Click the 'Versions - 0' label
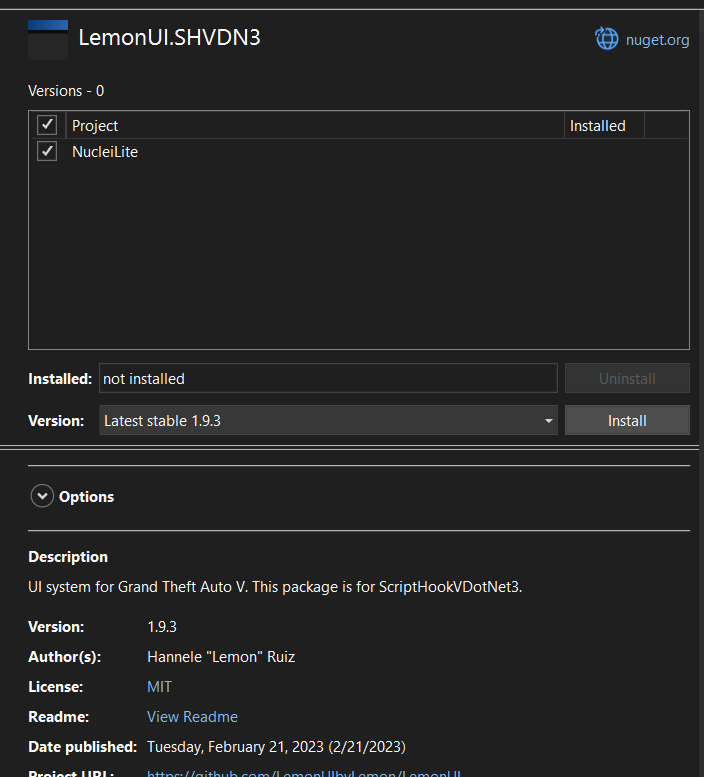Image resolution: width=704 pixels, height=777 pixels. pos(66,91)
